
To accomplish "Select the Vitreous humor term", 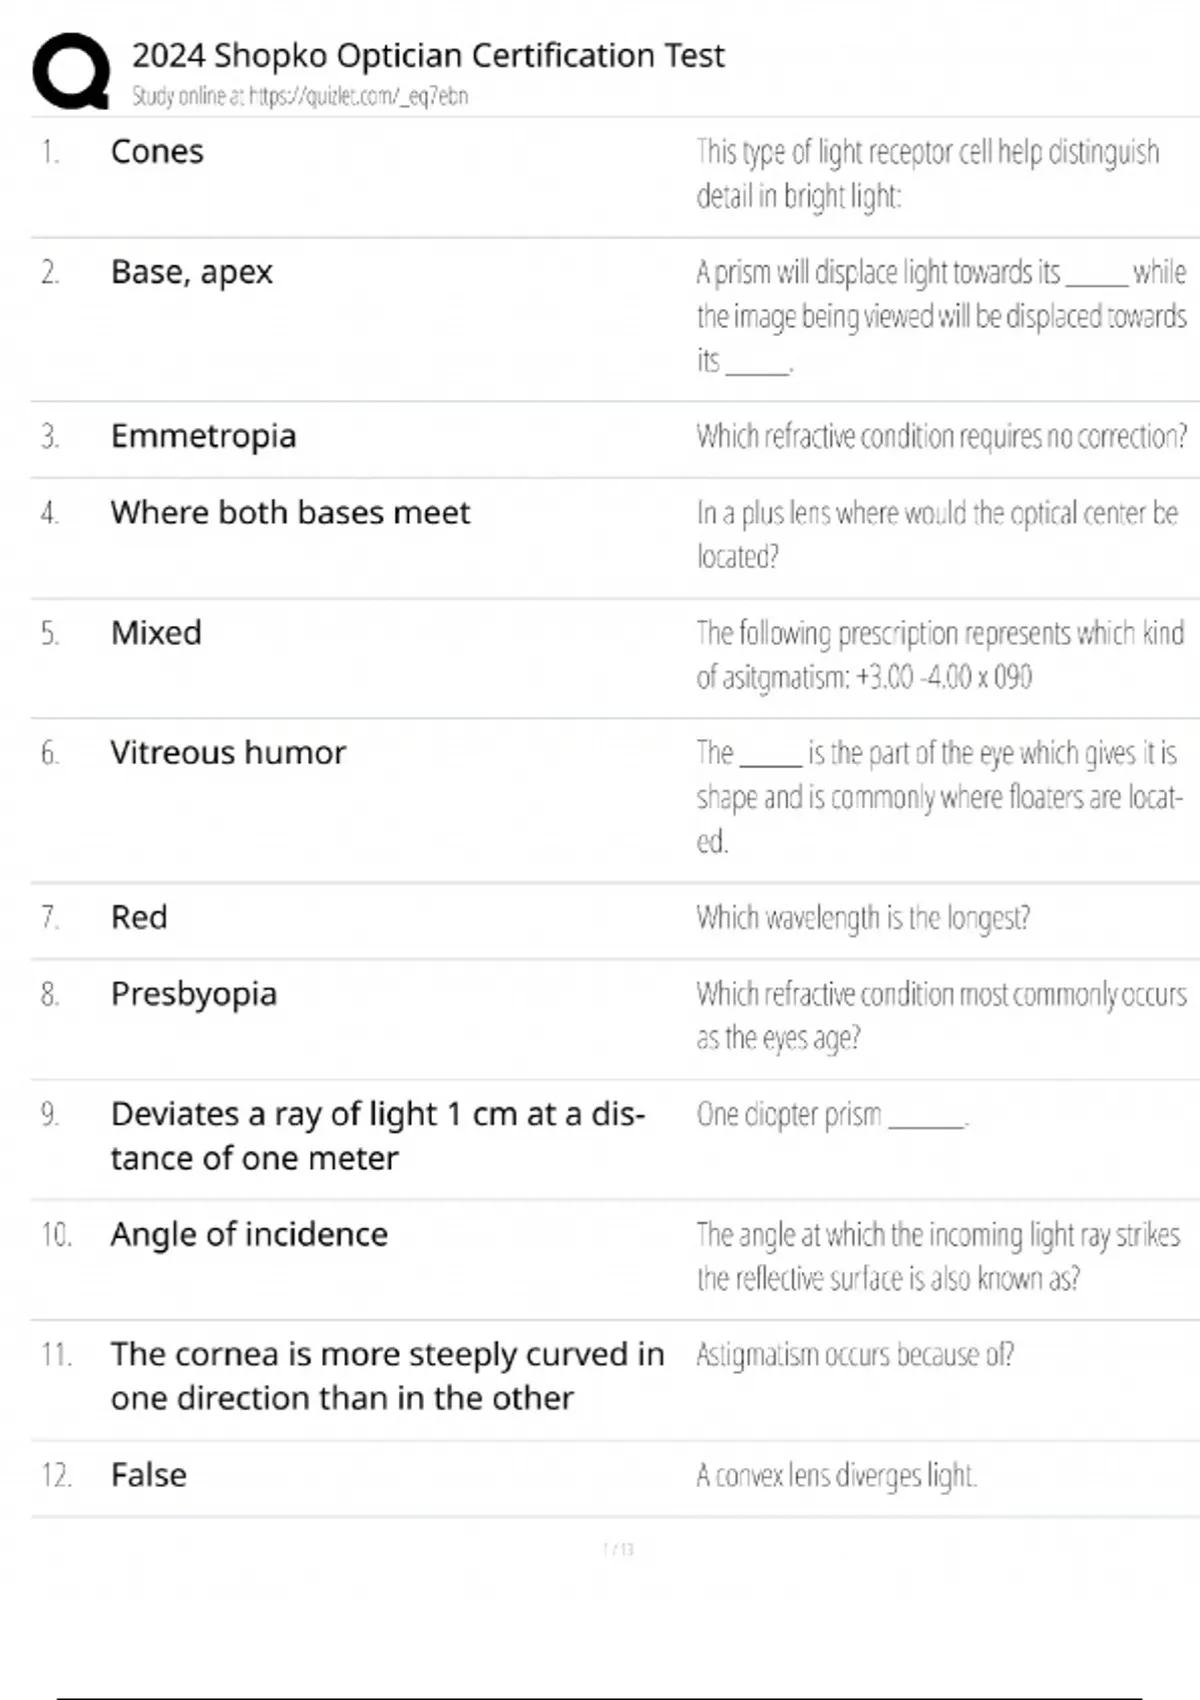I will coord(228,752).
